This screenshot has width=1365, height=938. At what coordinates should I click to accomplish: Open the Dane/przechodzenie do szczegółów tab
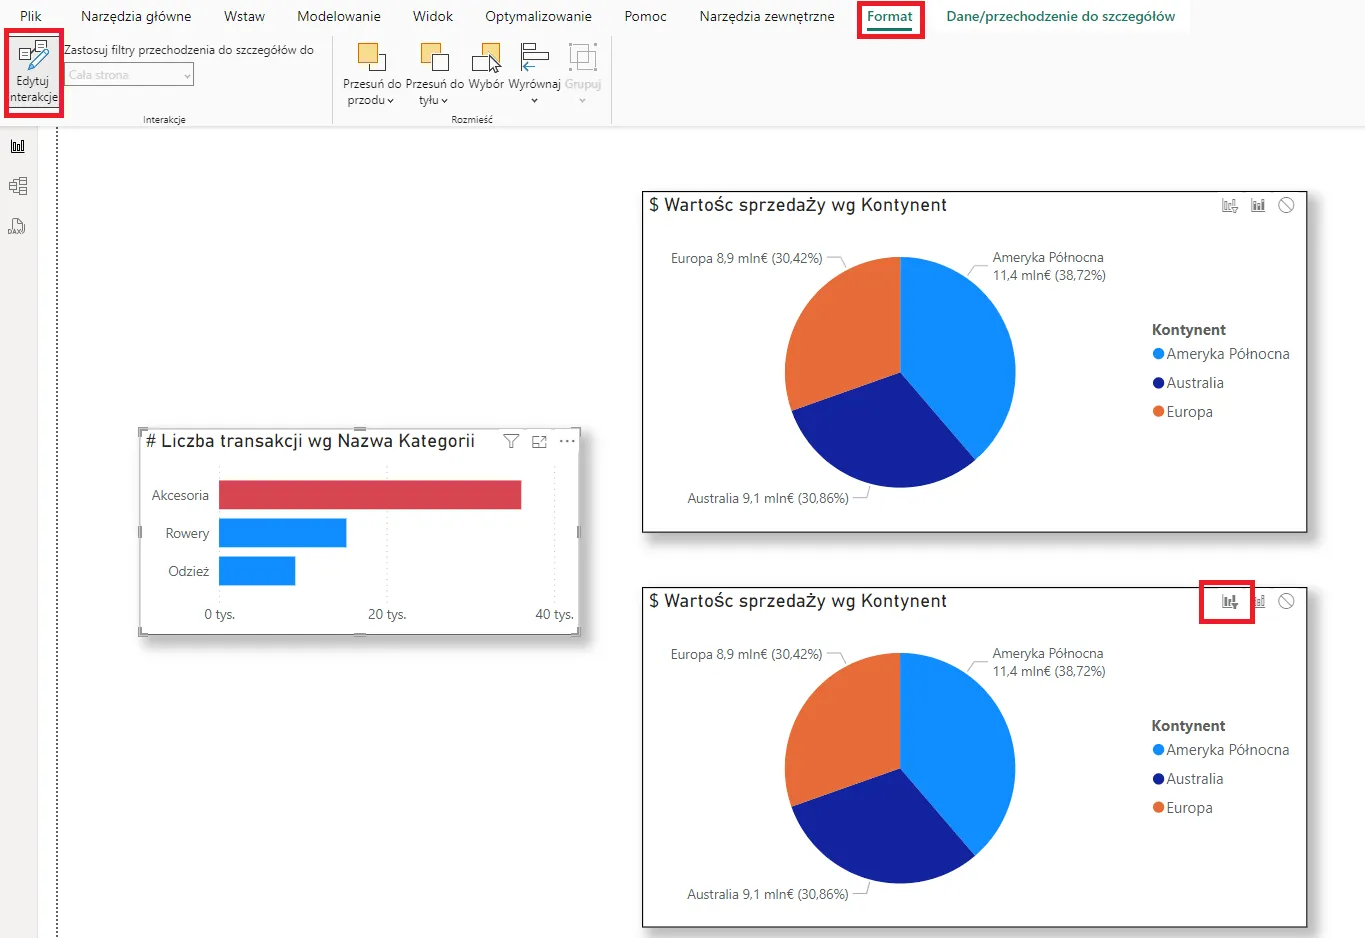(1060, 16)
